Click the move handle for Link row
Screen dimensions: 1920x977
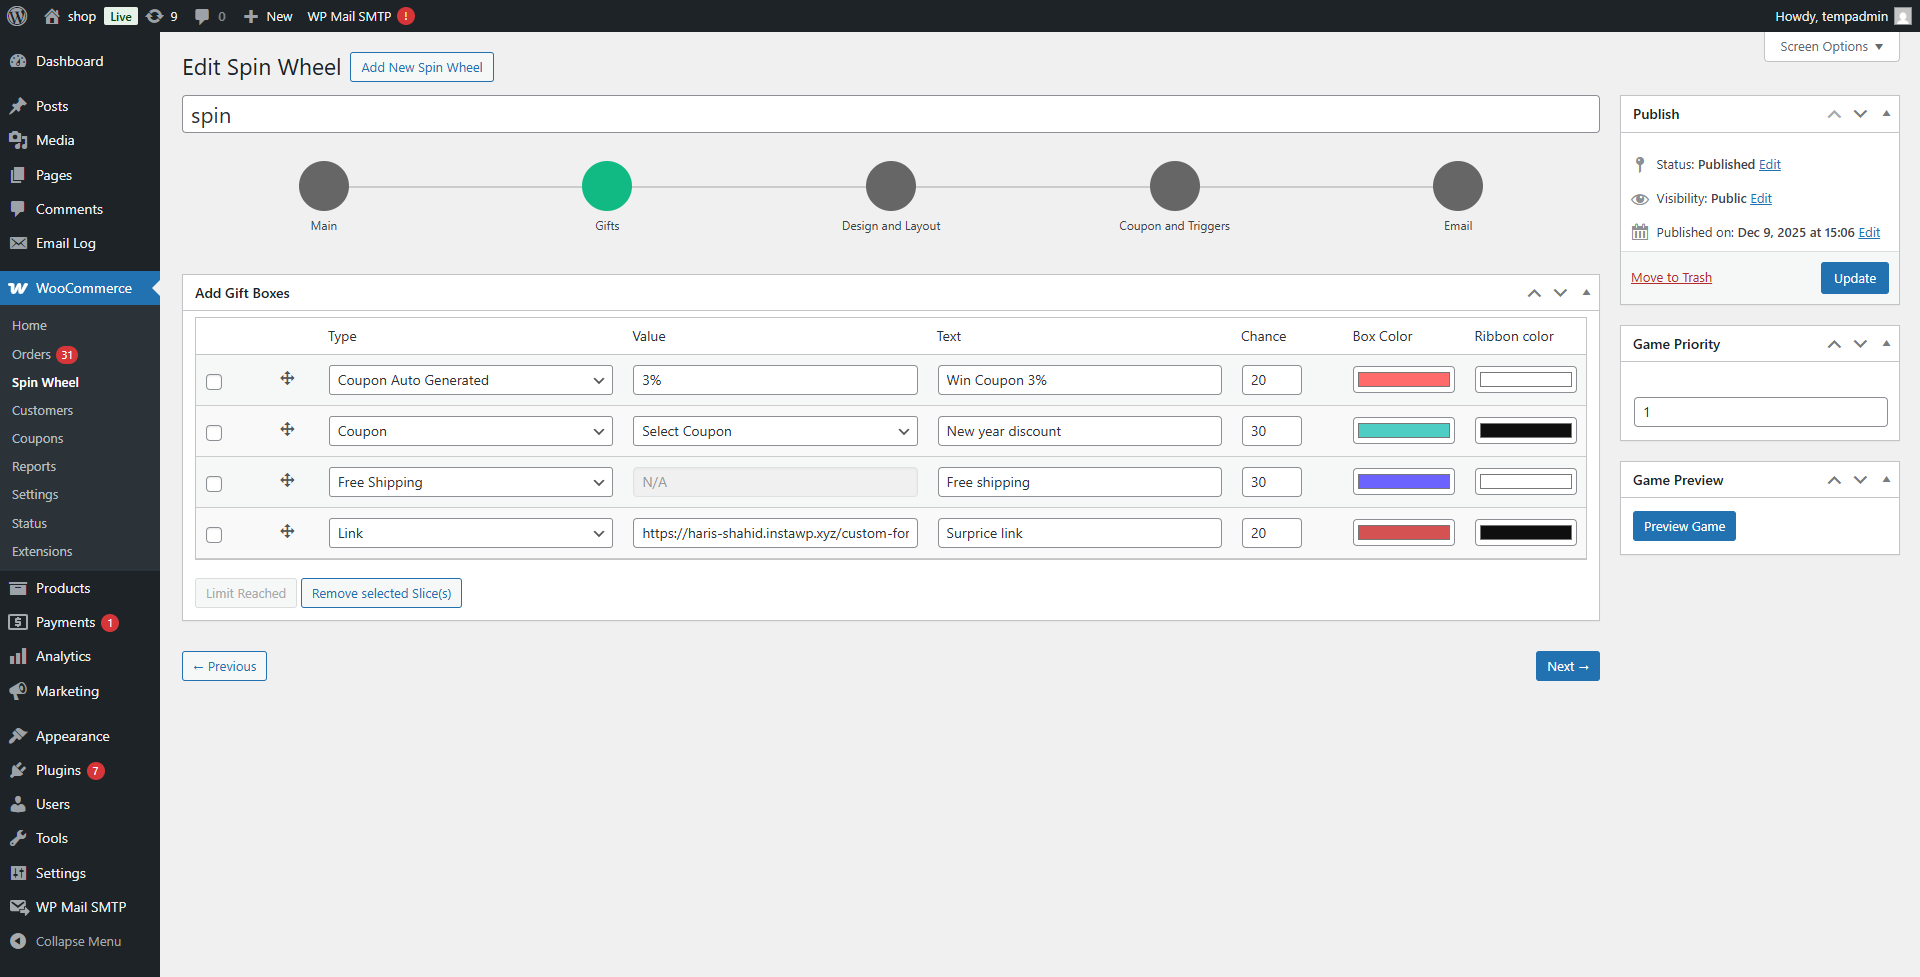coord(287,532)
